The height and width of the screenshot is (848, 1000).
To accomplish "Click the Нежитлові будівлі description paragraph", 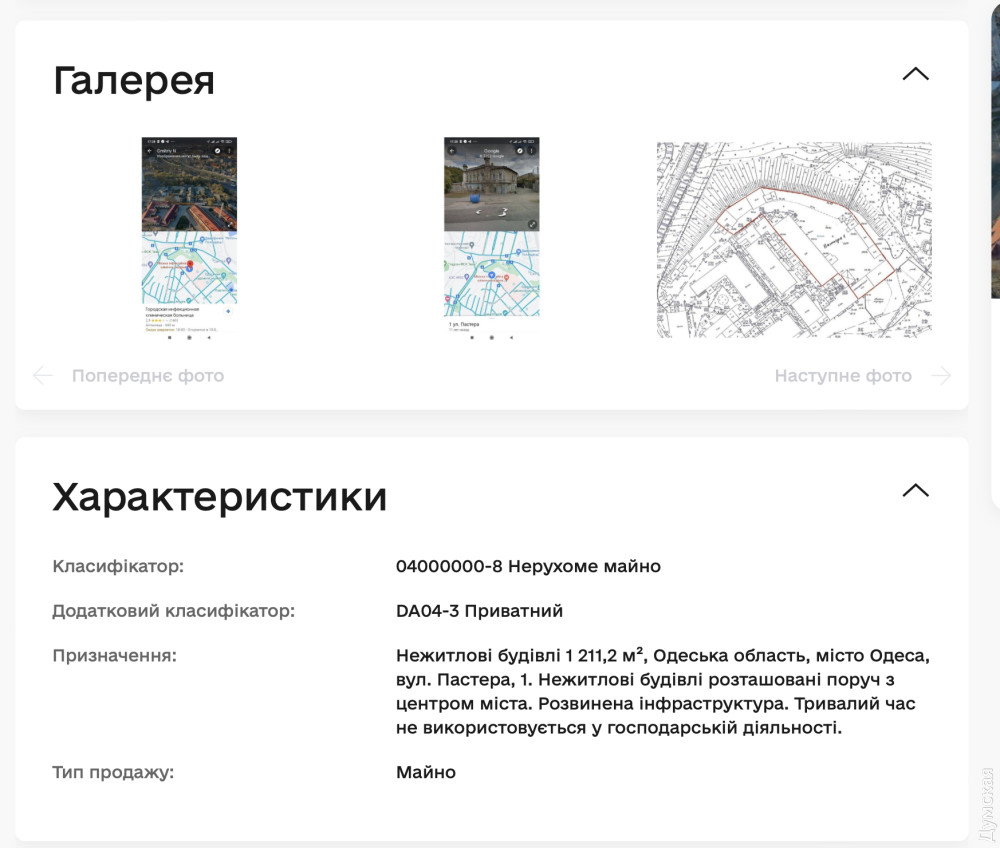I will click(662, 692).
